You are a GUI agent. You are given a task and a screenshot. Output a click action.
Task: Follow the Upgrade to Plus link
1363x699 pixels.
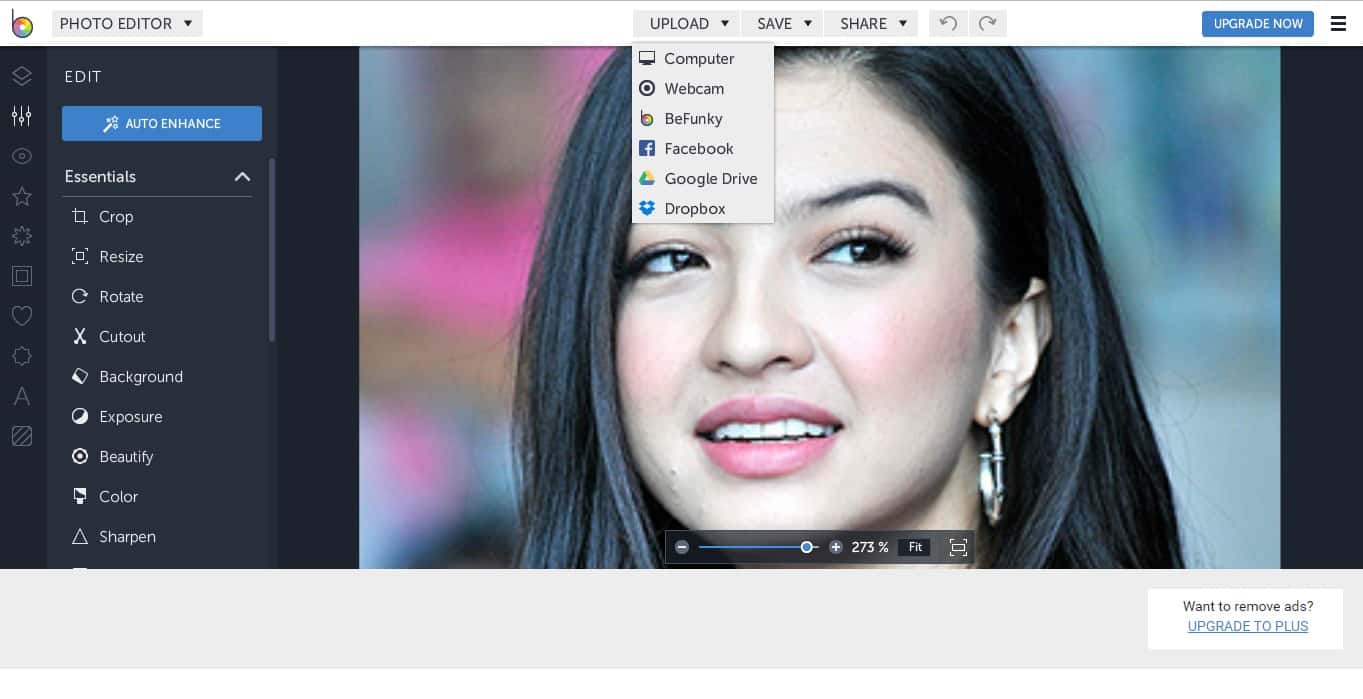pyautogui.click(x=1248, y=626)
